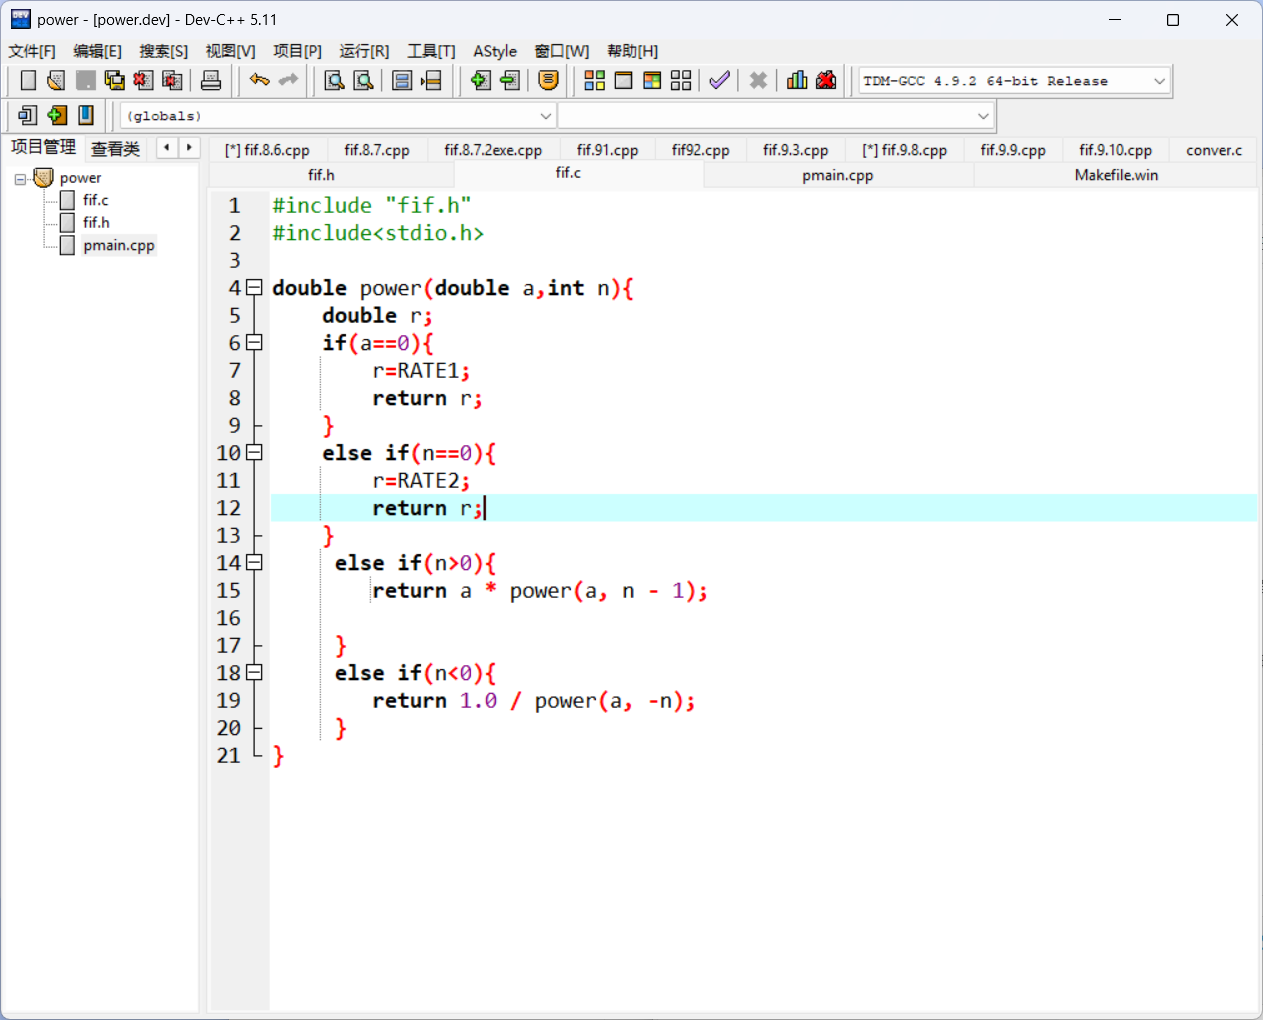Click the Find magnifier icon
This screenshot has height=1020, width=1263.
pyautogui.click(x=335, y=81)
